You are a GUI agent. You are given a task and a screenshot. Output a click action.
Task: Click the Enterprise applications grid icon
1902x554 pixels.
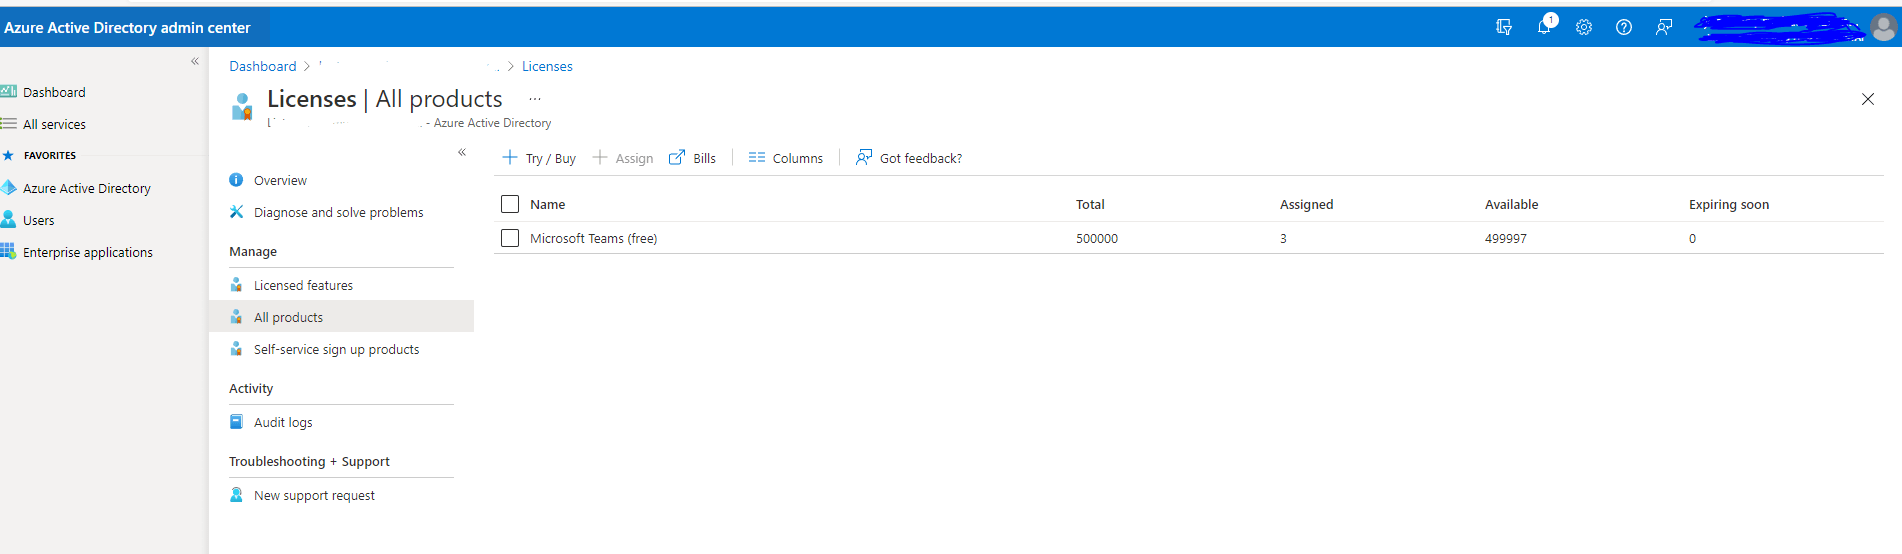pos(9,252)
